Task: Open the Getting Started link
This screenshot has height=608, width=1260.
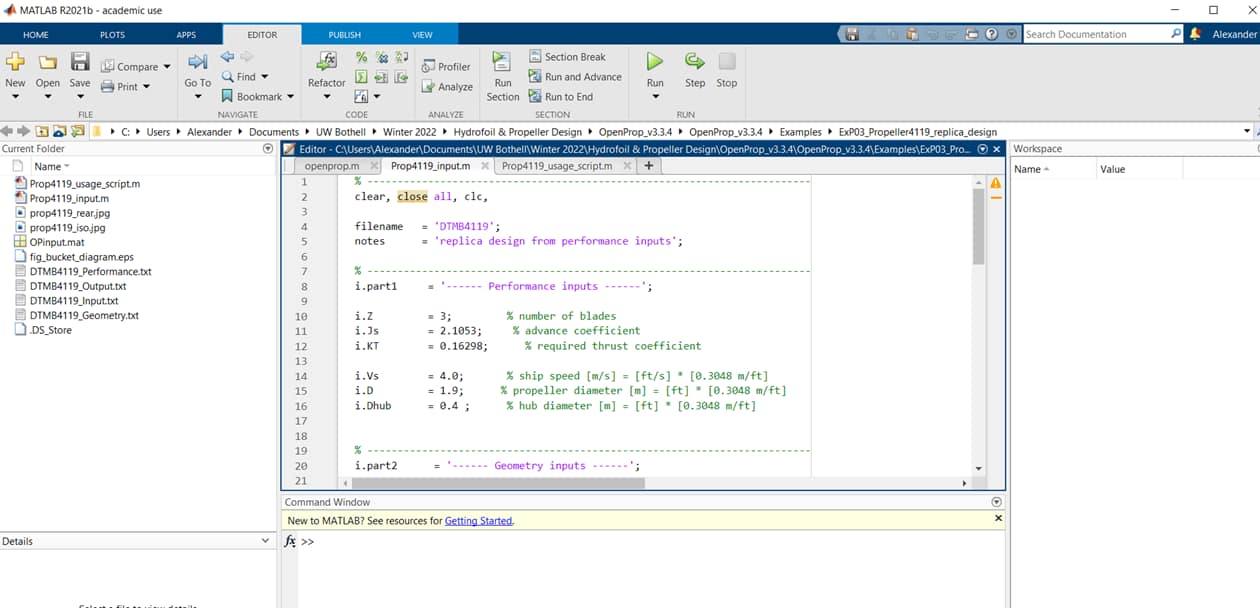Action: tap(478, 521)
